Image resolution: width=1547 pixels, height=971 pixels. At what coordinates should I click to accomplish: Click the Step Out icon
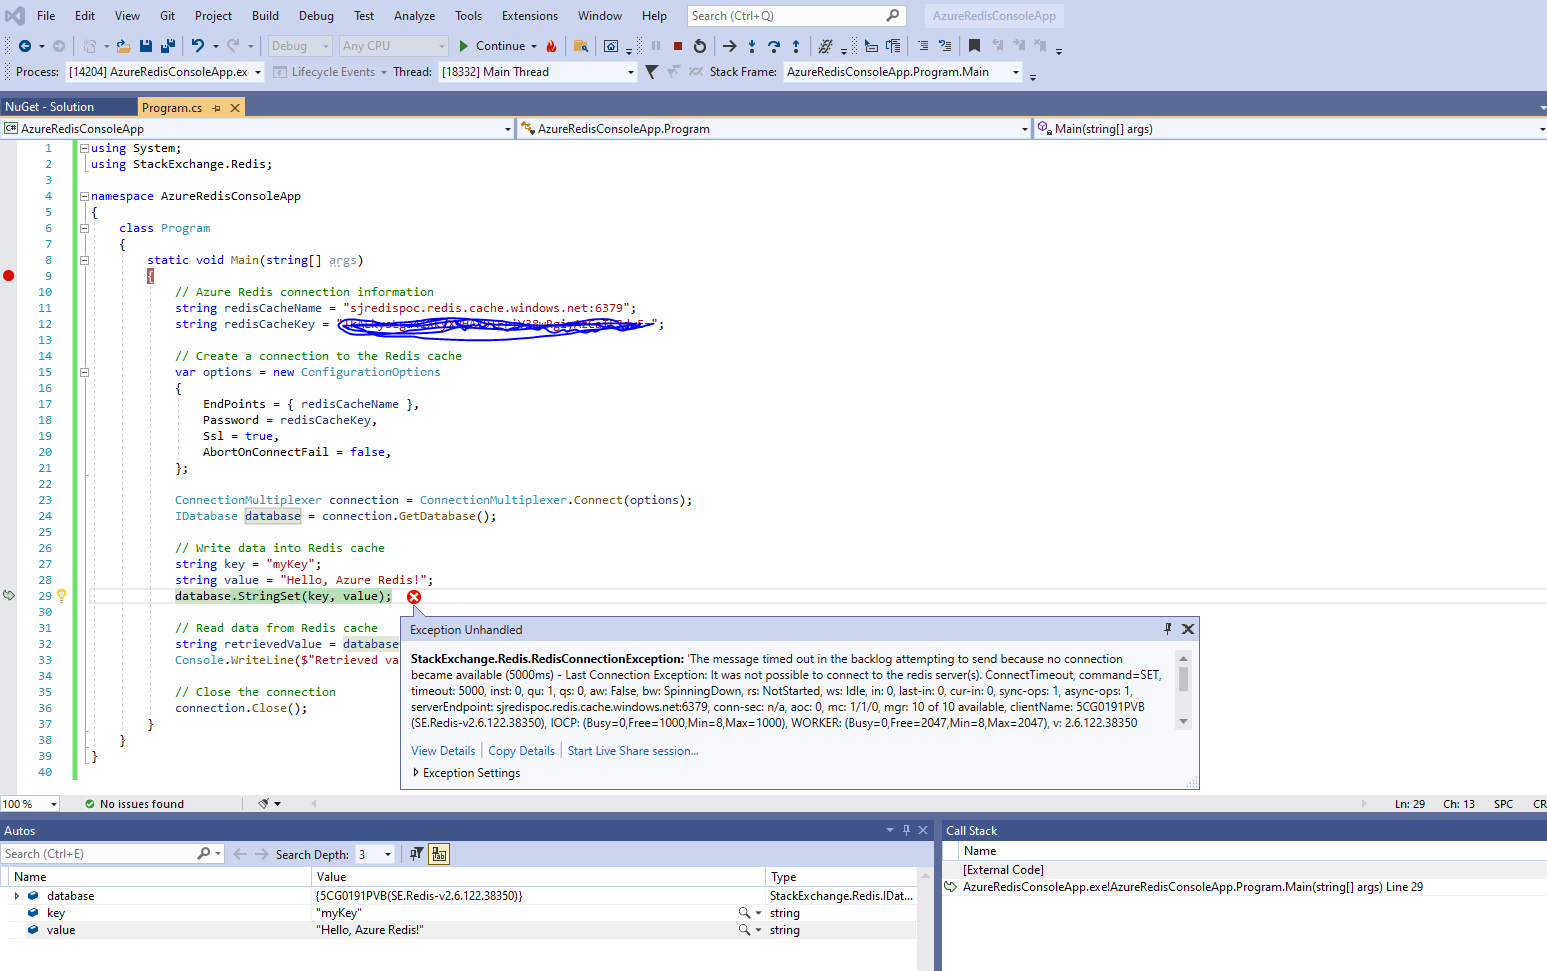coord(796,46)
